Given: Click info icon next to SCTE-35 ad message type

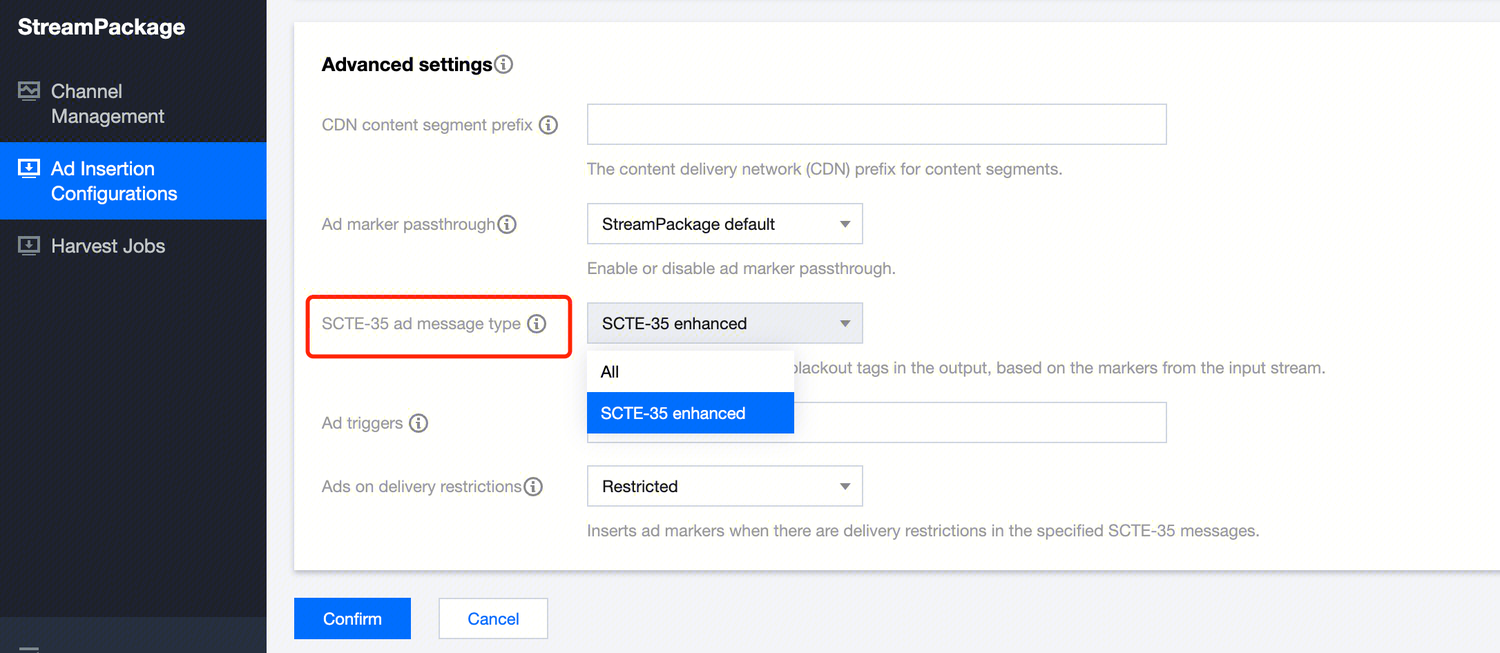Looking at the screenshot, I should tap(537, 323).
